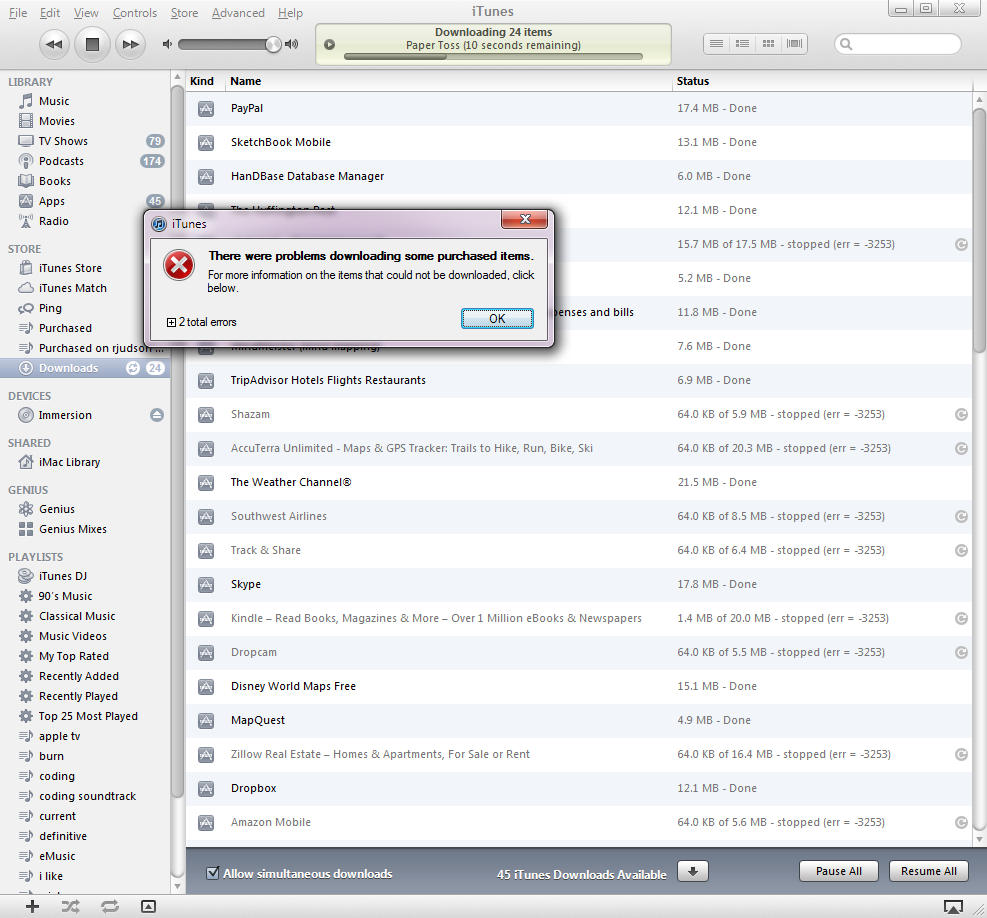Switch to grid view
Viewport: 987px width, 918px height.
[768, 43]
